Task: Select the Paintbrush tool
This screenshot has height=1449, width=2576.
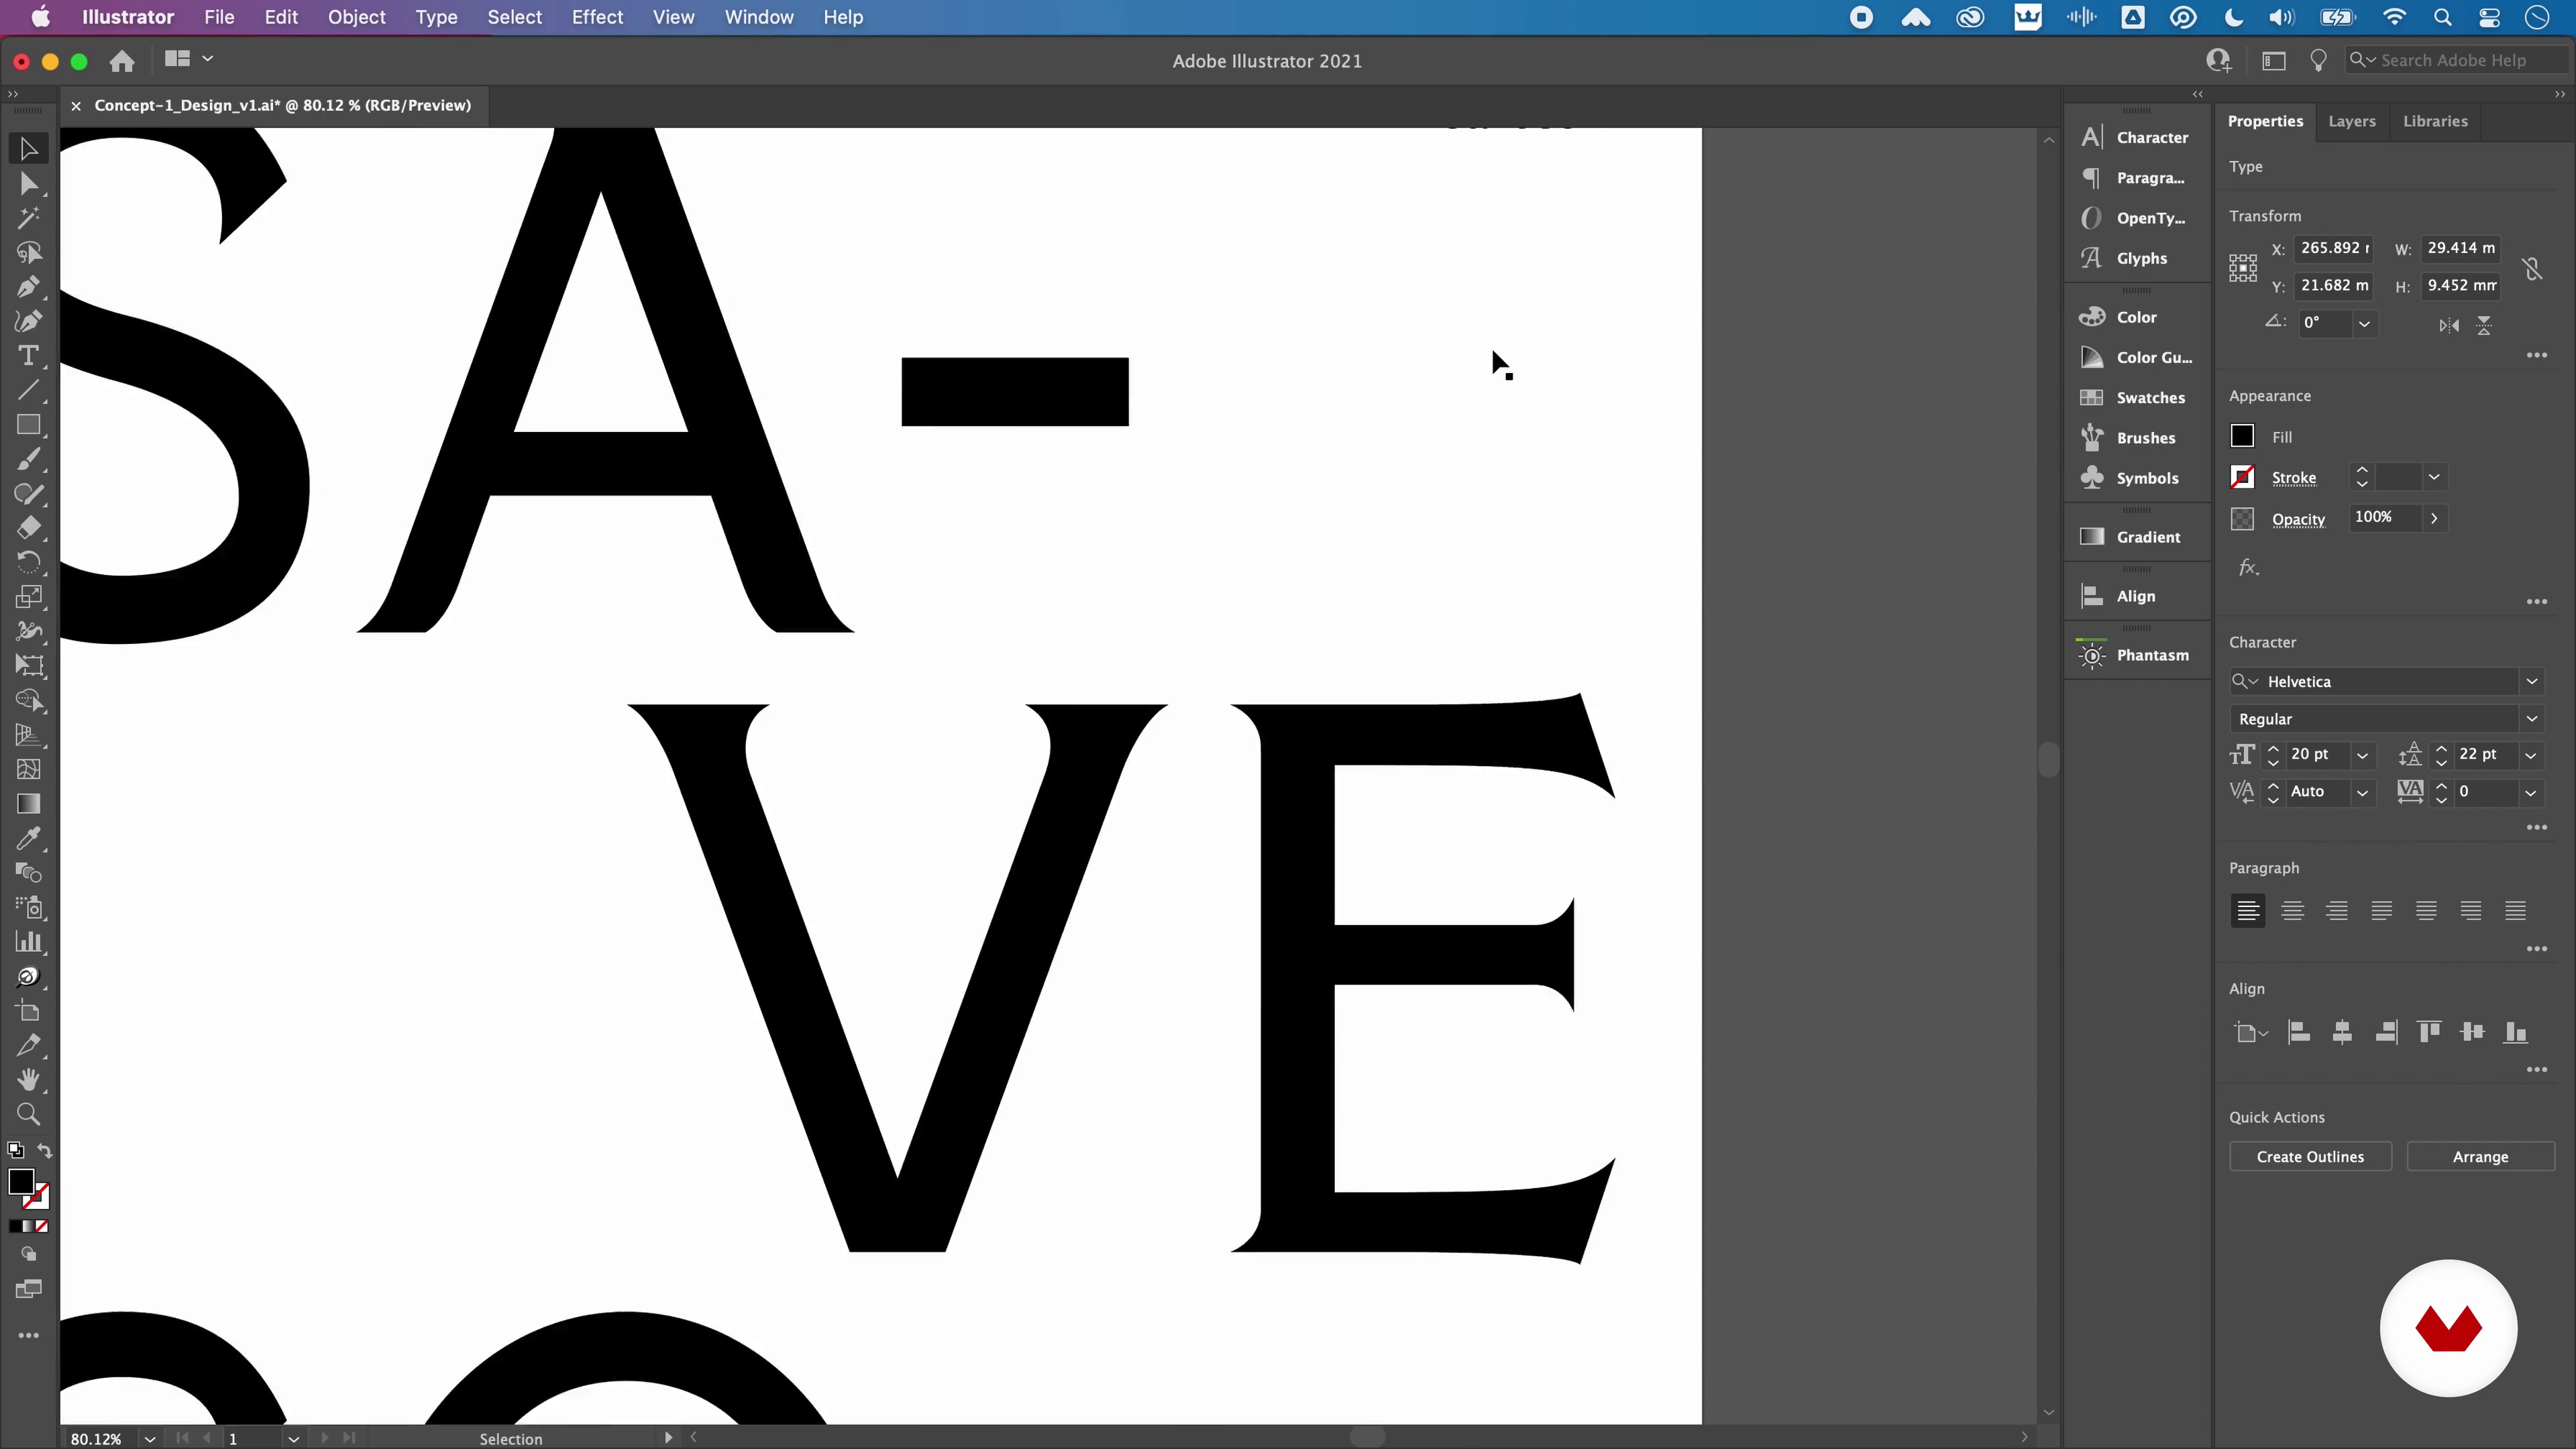Action: click(x=28, y=459)
